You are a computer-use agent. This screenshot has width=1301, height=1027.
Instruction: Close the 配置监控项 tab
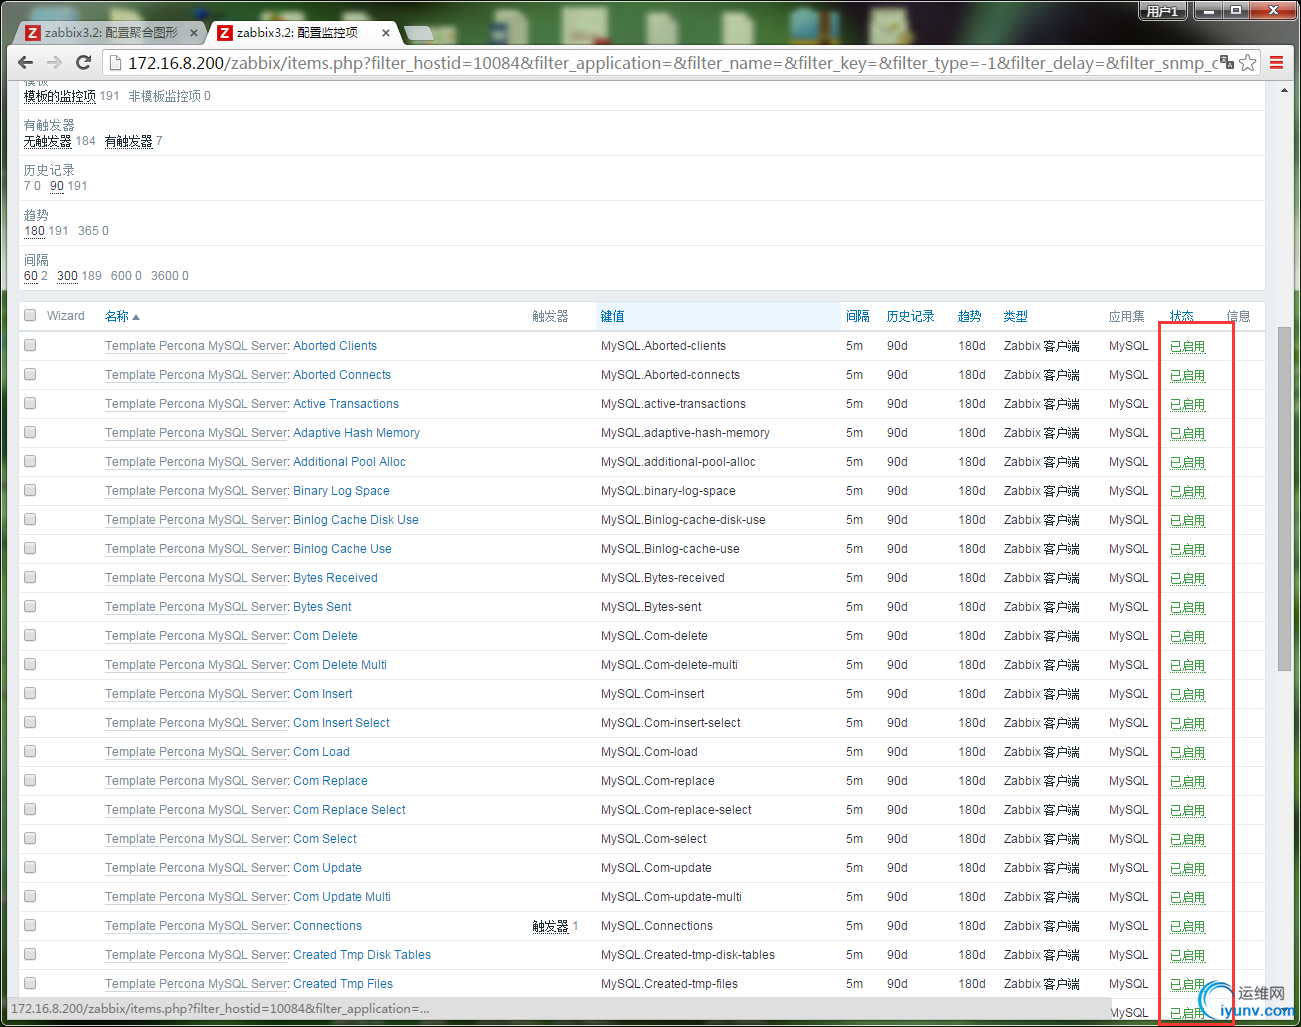tap(386, 33)
